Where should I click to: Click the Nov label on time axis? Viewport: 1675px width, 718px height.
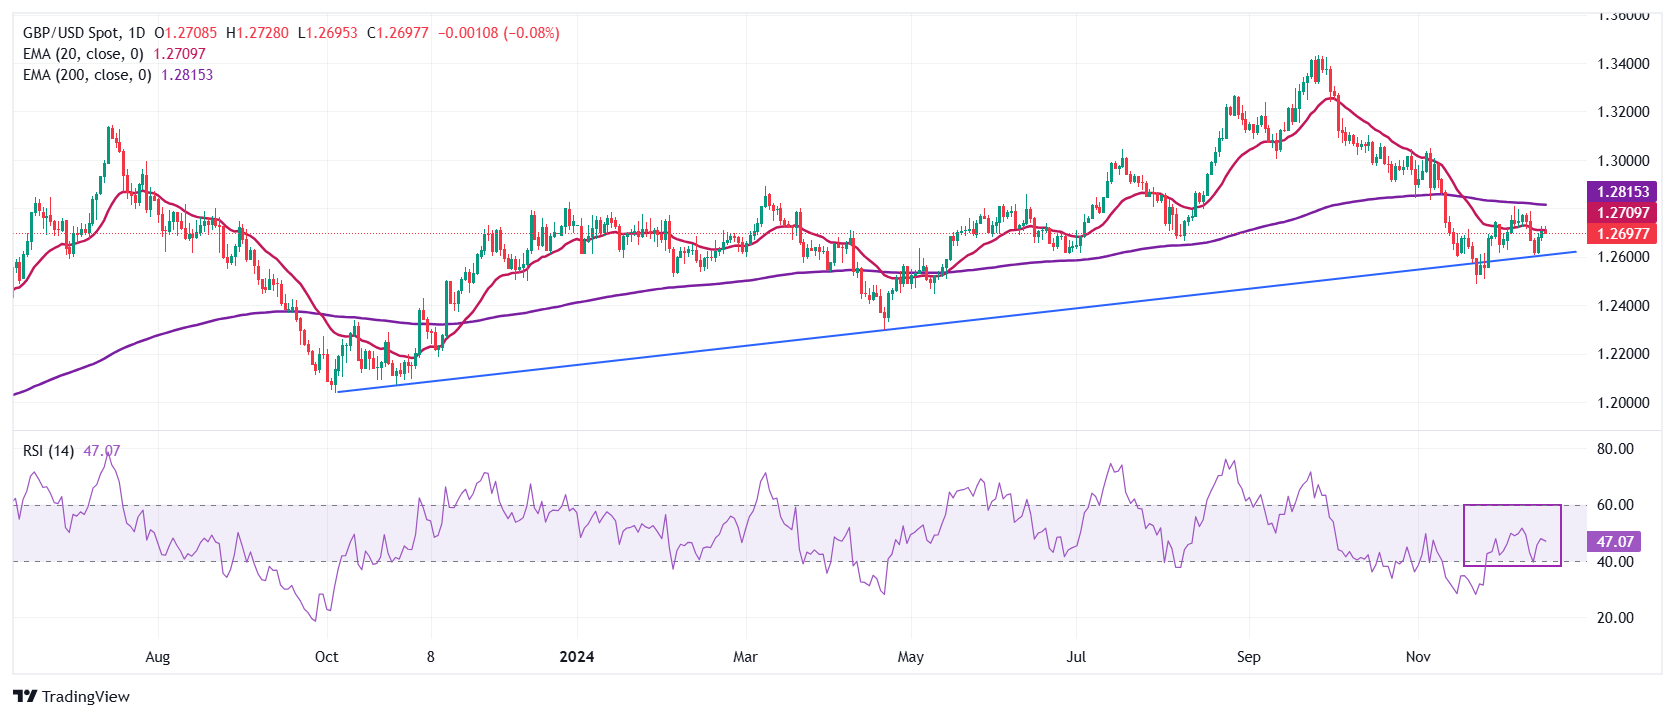pos(1418,657)
